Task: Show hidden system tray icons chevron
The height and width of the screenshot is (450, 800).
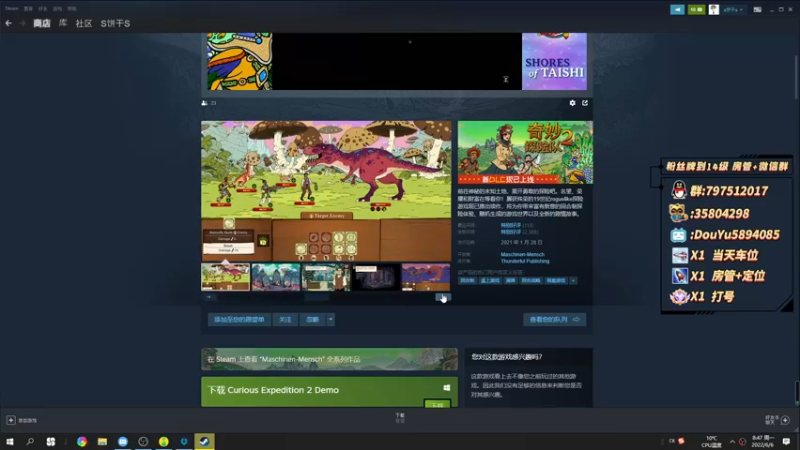Action: pyautogui.click(x=732, y=441)
